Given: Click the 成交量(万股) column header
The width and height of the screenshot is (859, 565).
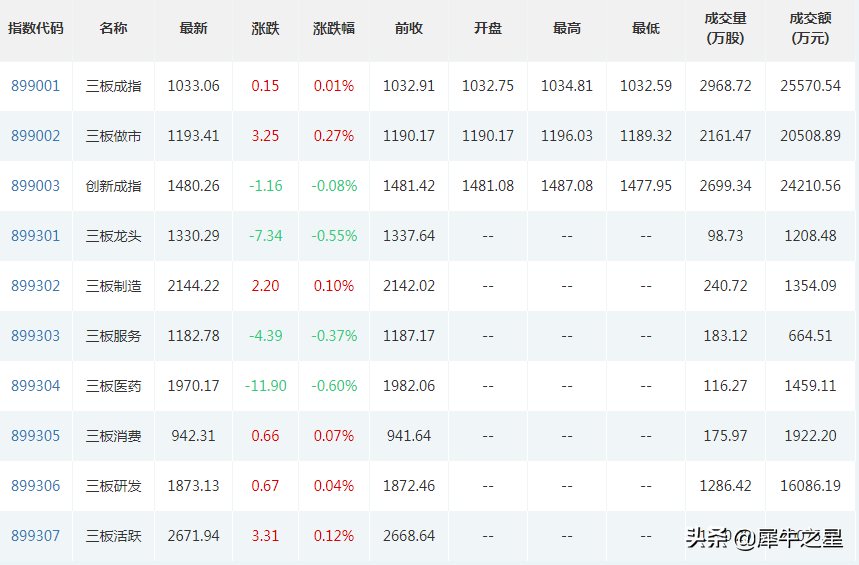Looking at the screenshot, I should click(725, 28).
